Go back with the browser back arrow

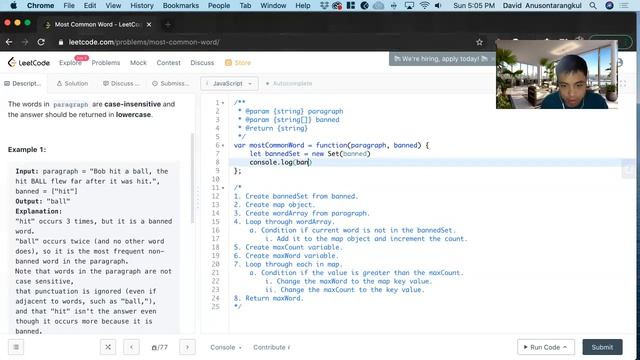9,42
